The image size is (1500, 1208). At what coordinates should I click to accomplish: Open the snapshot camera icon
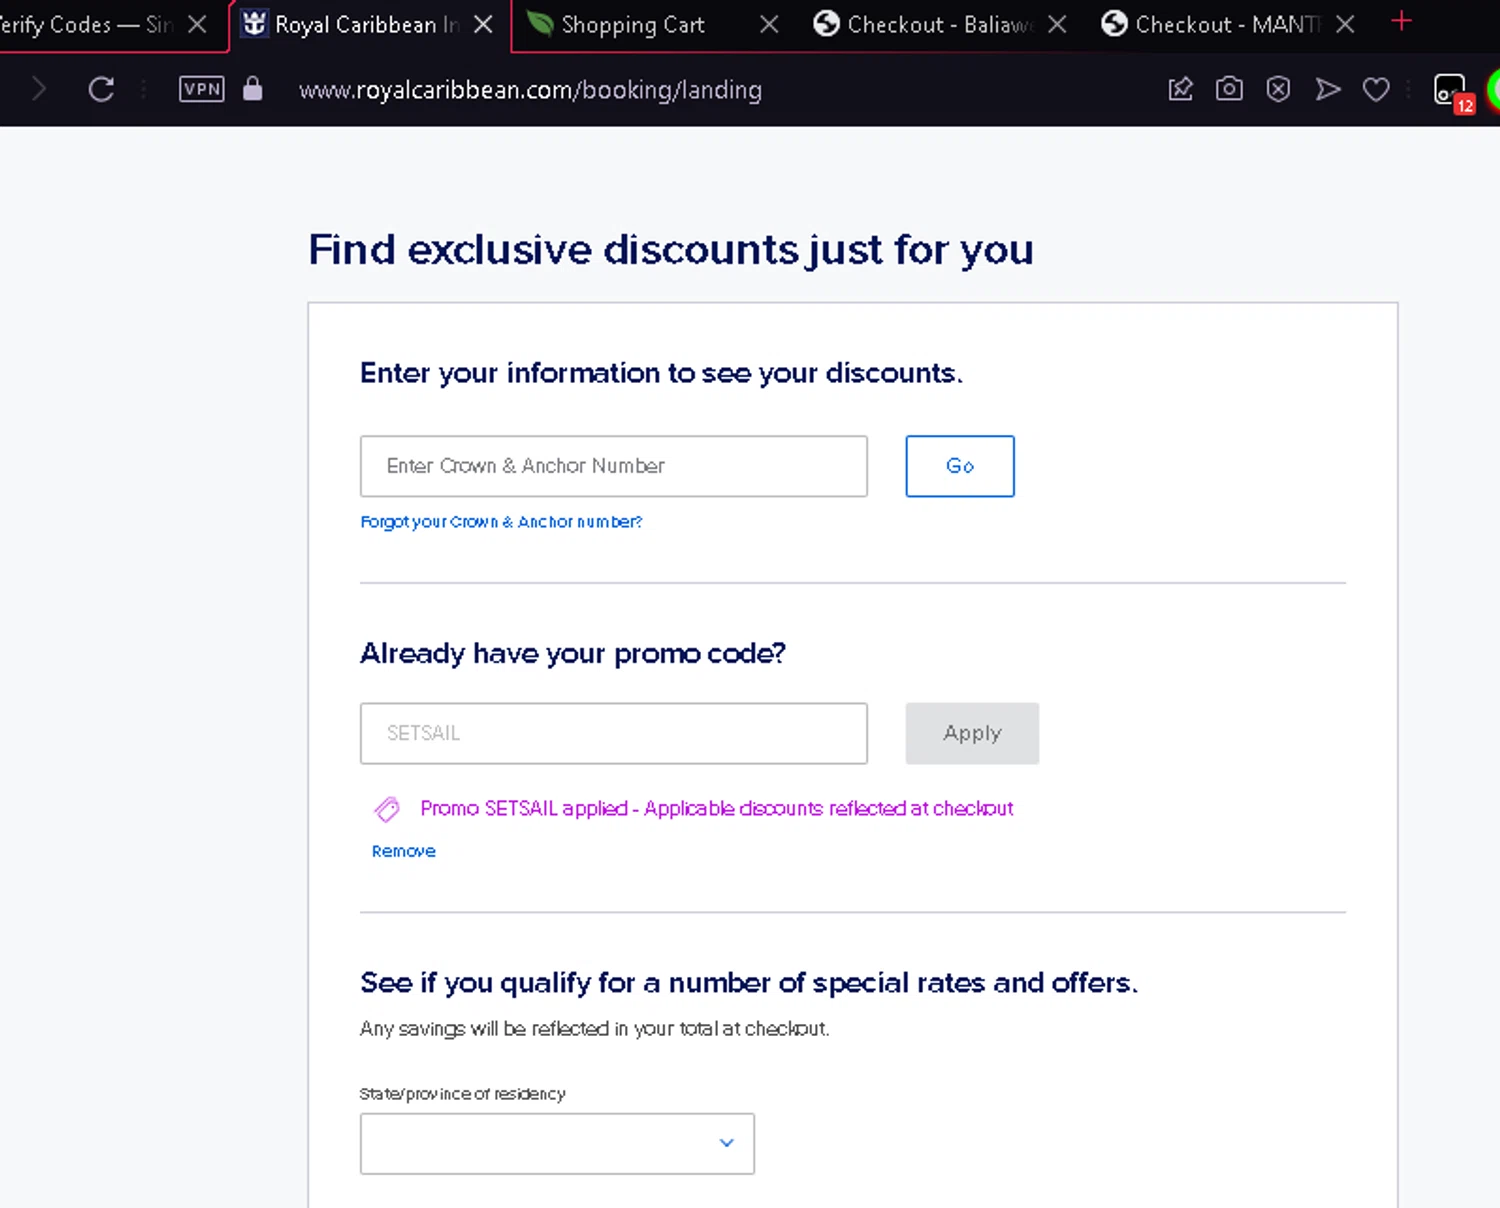coord(1229,90)
